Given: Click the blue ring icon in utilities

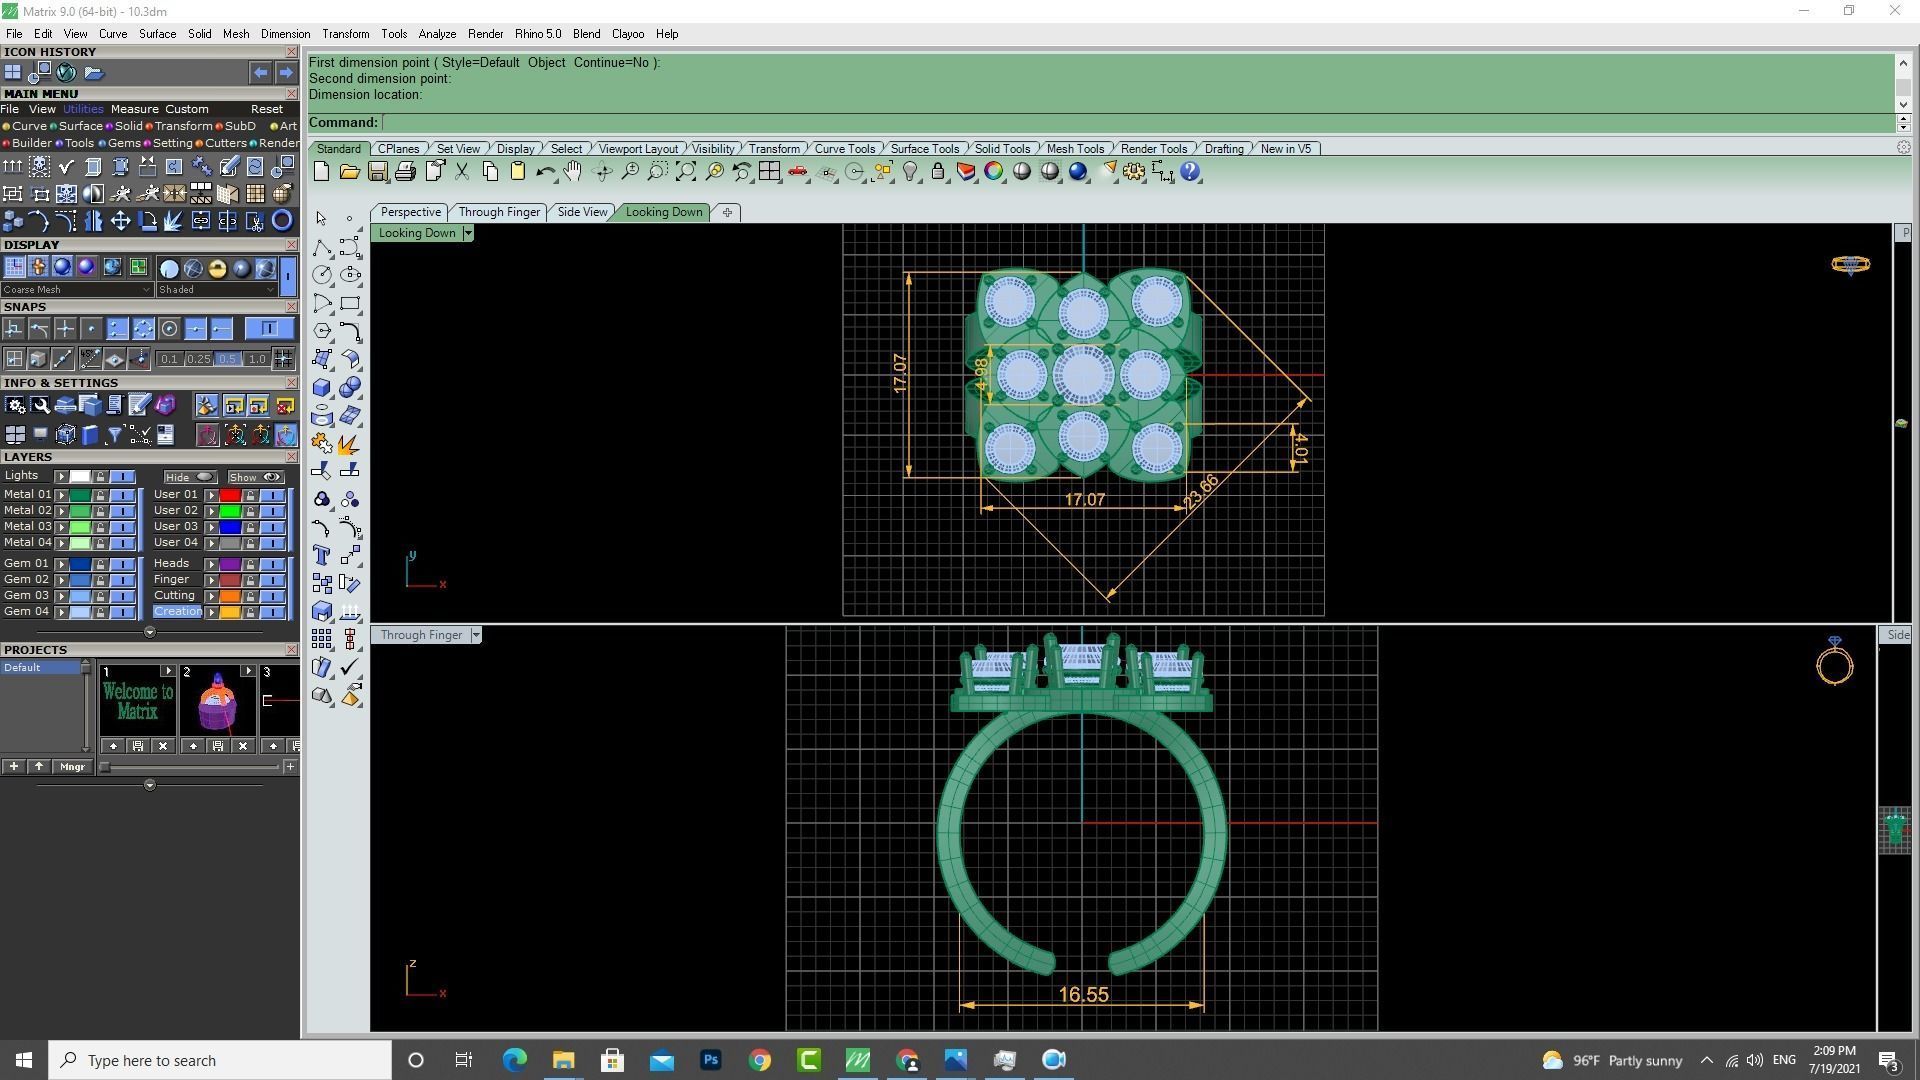Looking at the screenshot, I should [282, 221].
